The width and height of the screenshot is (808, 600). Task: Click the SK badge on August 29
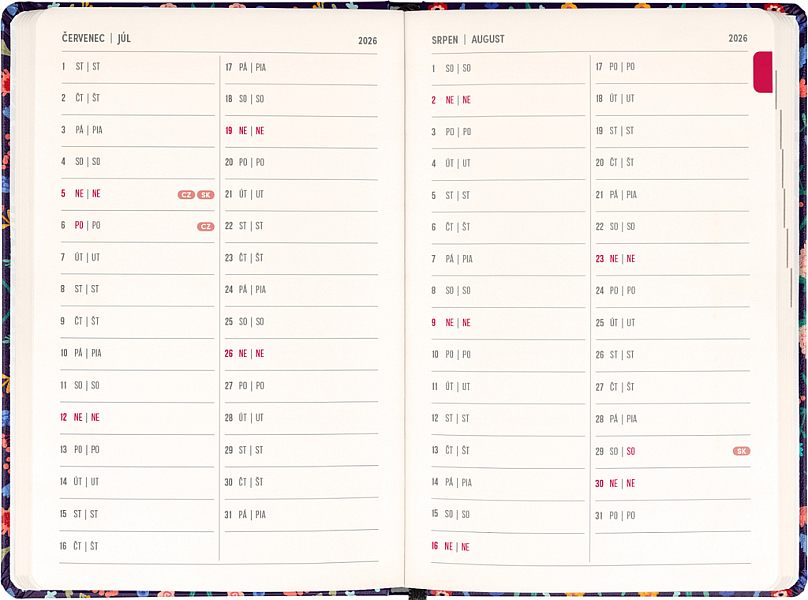point(741,451)
